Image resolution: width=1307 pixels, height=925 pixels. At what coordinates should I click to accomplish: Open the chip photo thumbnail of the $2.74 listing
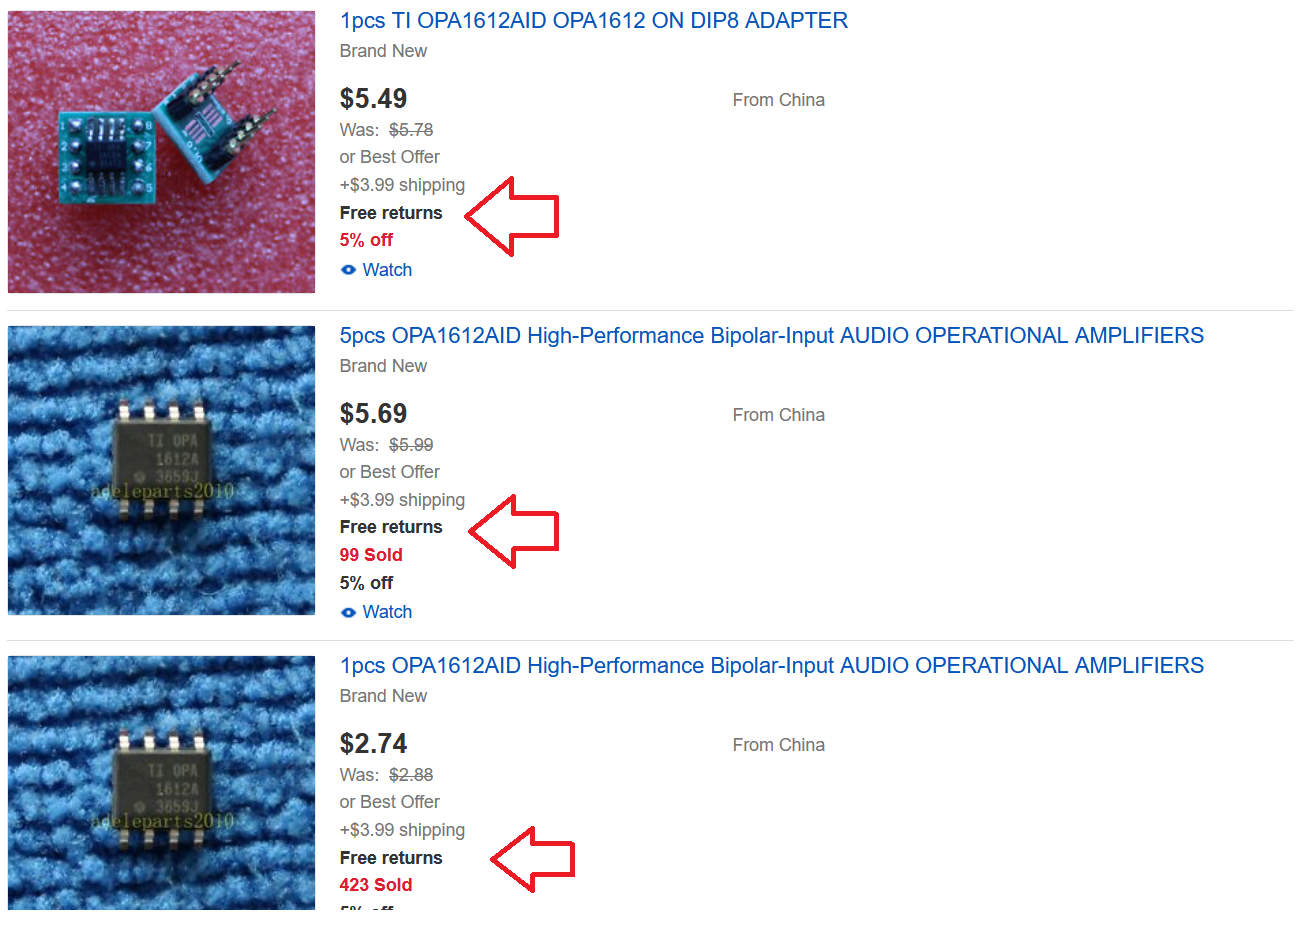pos(161,783)
